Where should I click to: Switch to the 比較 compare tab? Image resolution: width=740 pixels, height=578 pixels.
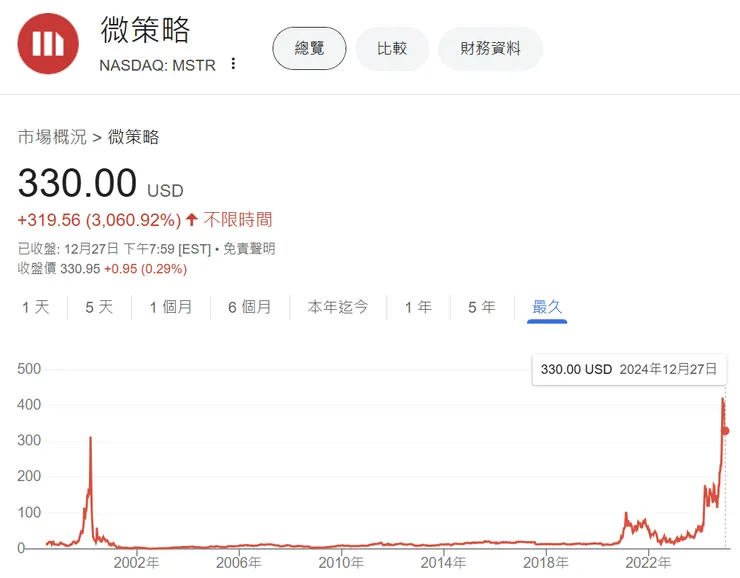(392, 48)
